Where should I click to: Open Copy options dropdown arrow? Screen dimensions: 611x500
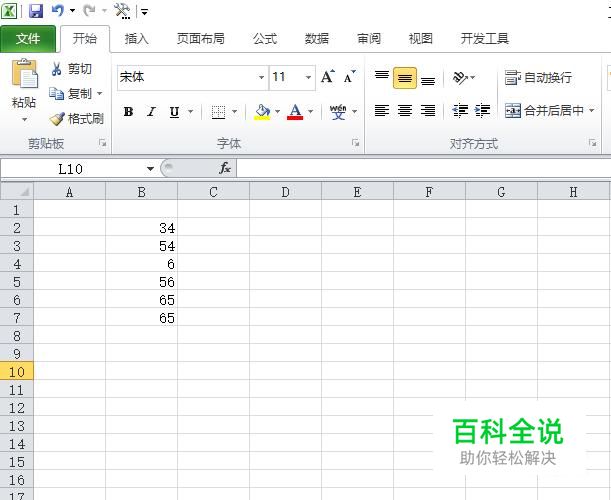pyautogui.click(x=99, y=94)
